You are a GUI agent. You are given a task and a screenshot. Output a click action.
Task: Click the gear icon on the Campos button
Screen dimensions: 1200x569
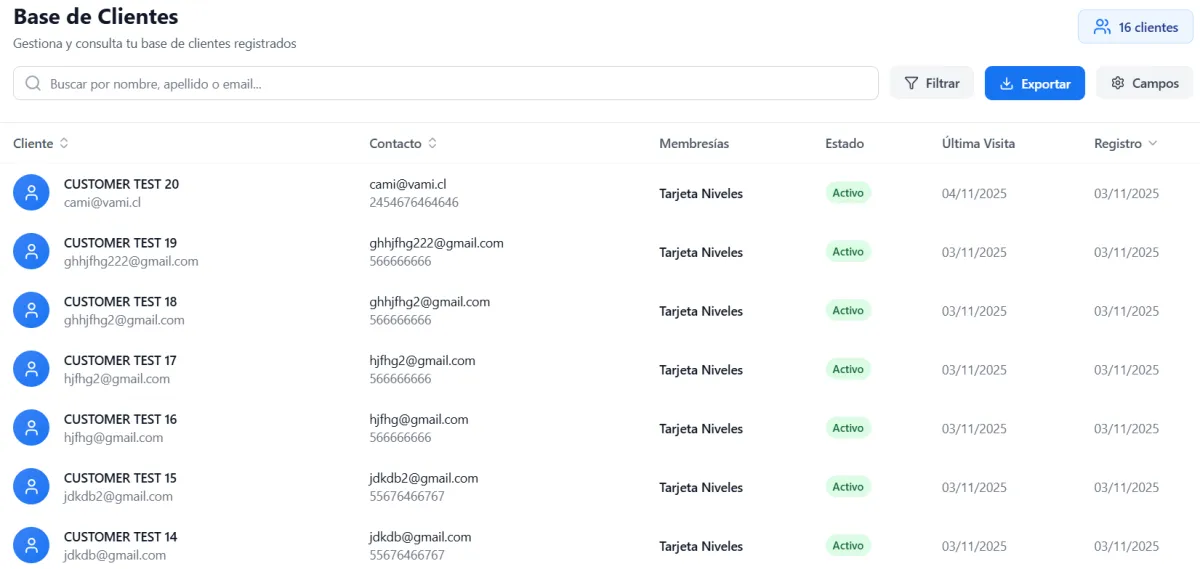pos(1118,84)
